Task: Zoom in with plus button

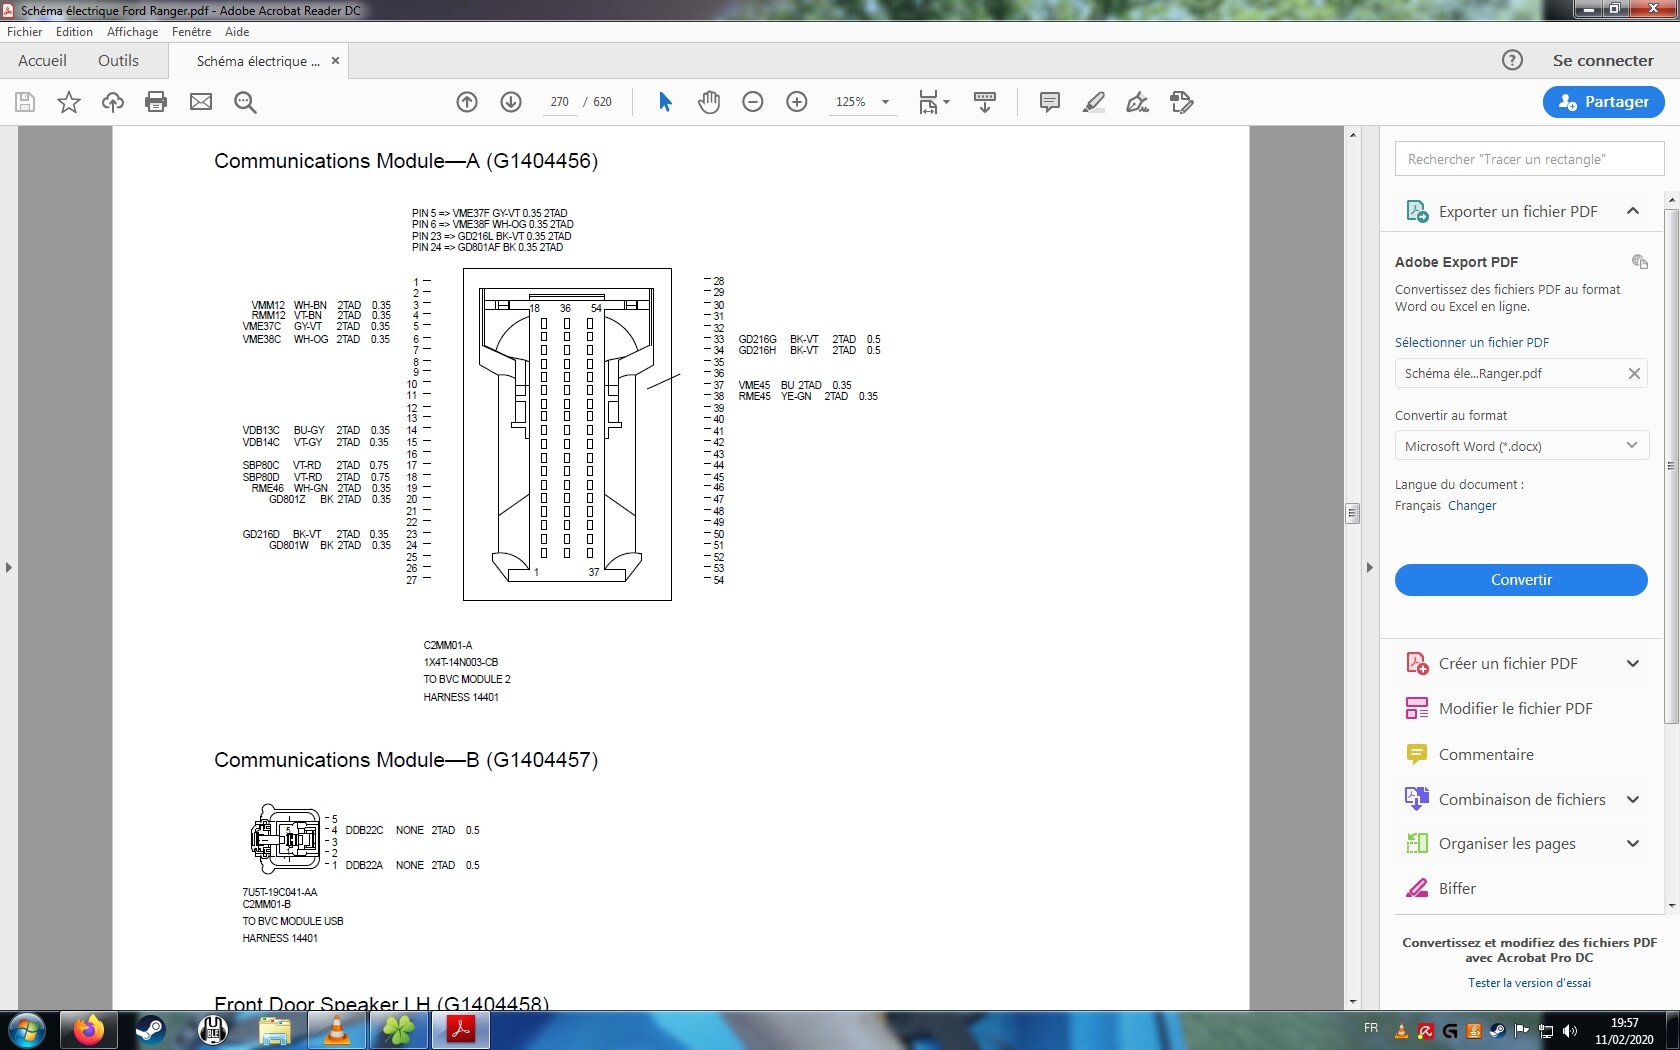Action: pyautogui.click(x=797, y=102)
